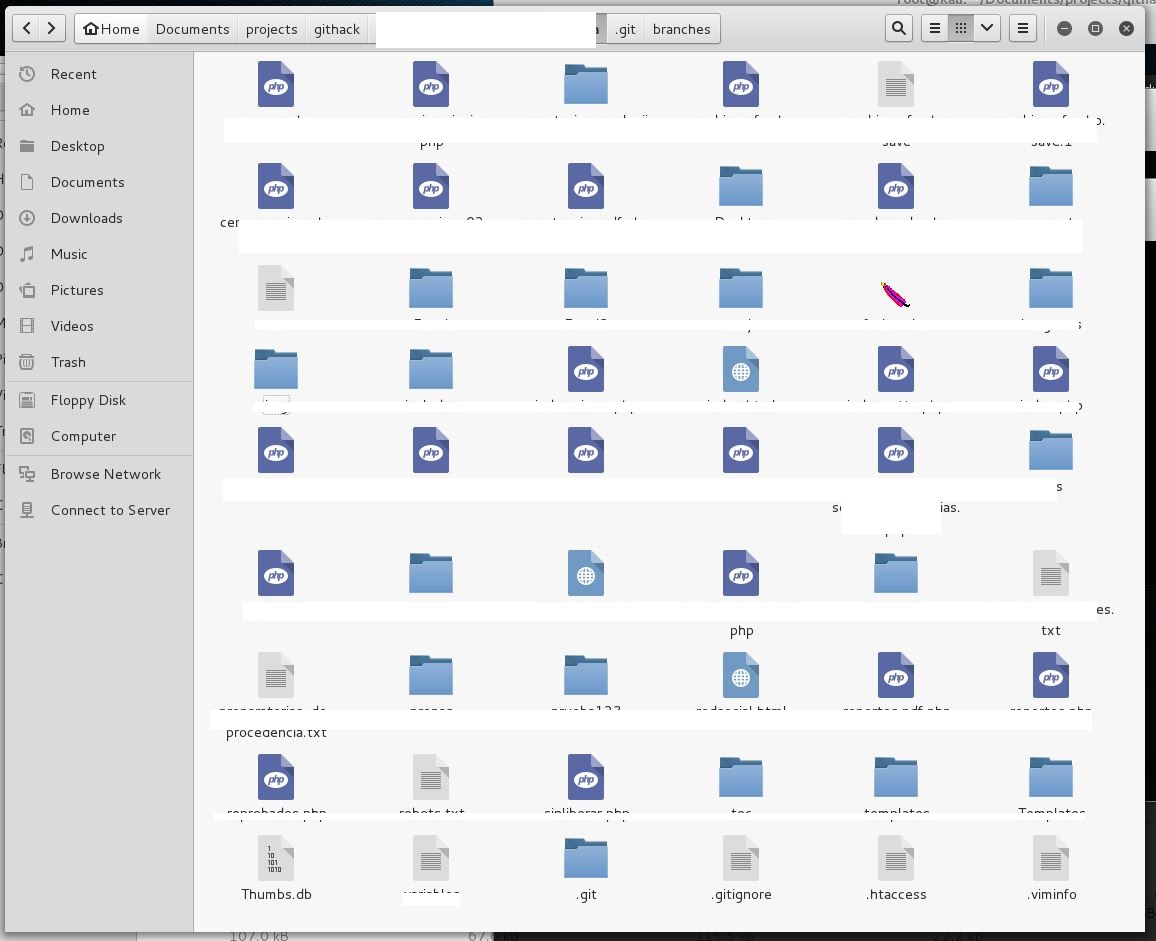Navigate to Home in path bar

click(111, 29)
